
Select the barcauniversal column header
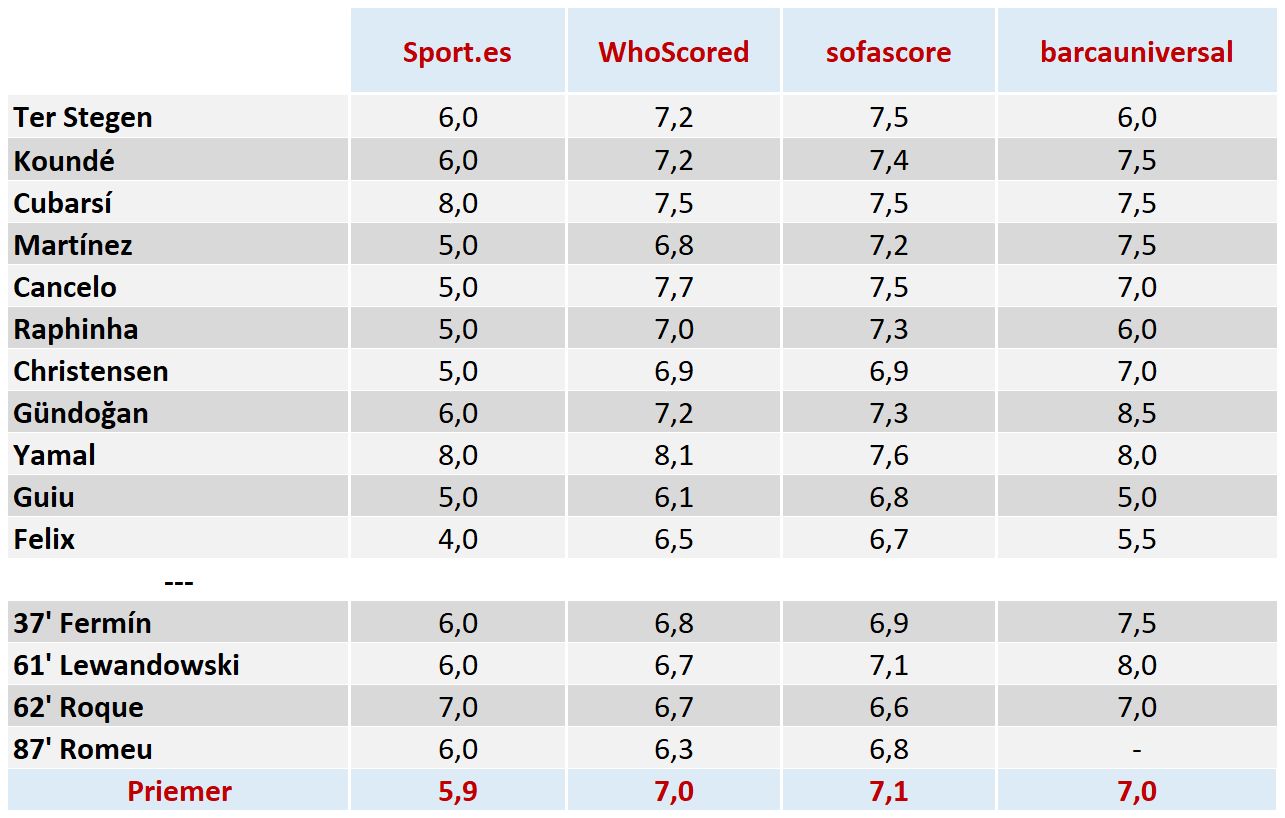point(1137,52)
